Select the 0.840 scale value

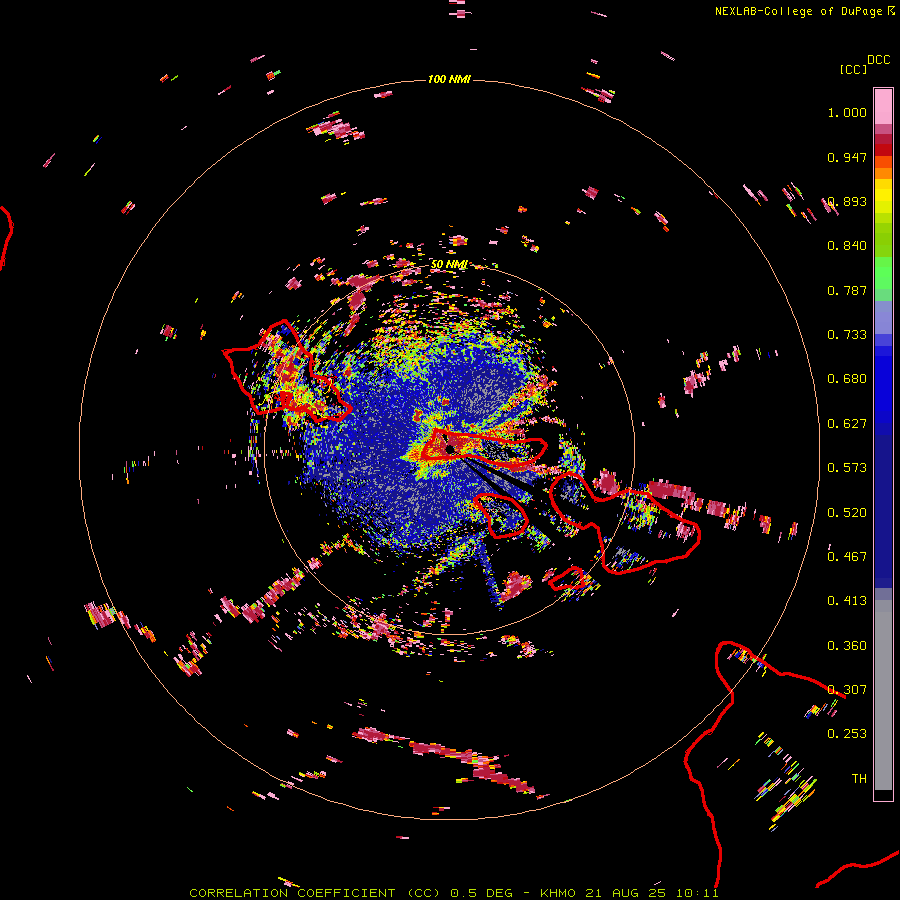point(847,246)
